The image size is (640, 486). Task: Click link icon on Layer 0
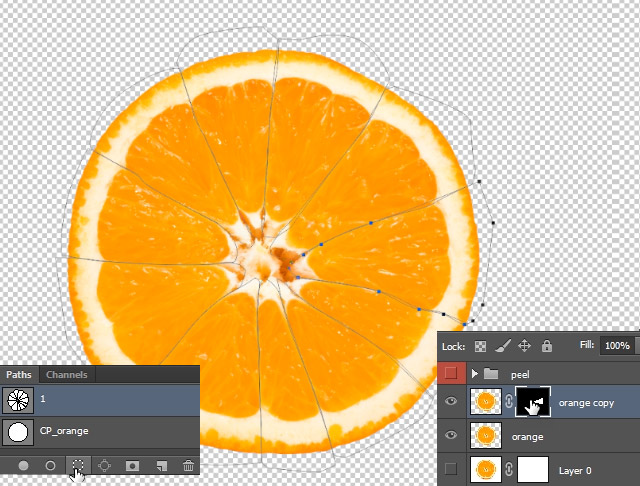[x=509, y=469]
